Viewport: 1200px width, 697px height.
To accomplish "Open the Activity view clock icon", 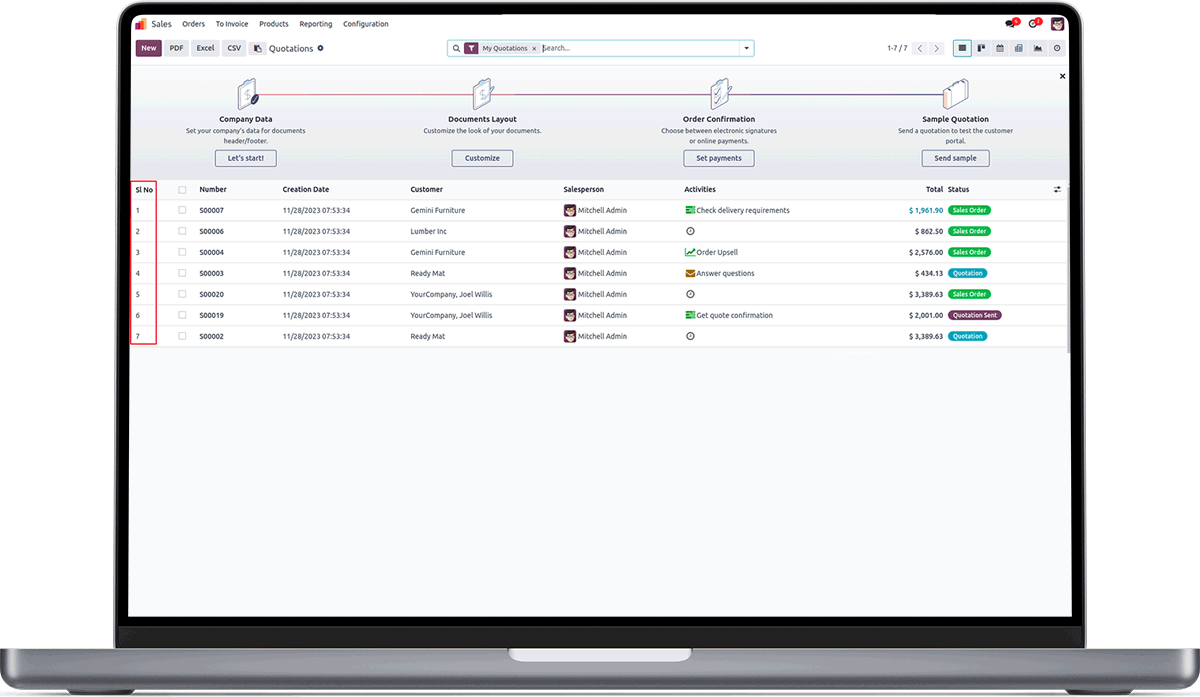I will pyautogui.click(x=1057, y=48).
